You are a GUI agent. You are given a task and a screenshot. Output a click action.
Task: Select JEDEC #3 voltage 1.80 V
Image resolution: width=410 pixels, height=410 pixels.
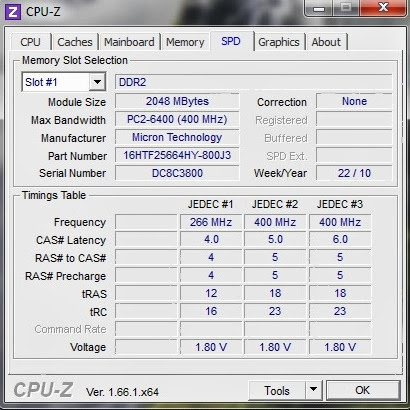pyautogui.click(x=340, y=347)
